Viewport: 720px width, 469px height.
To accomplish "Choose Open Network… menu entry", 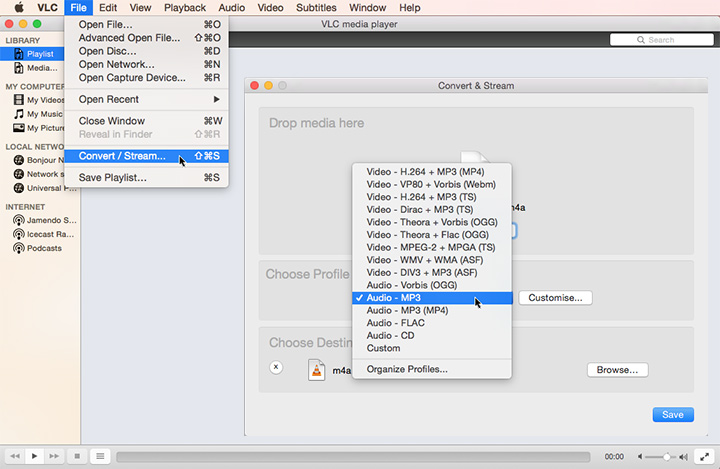I will point(146,64).
